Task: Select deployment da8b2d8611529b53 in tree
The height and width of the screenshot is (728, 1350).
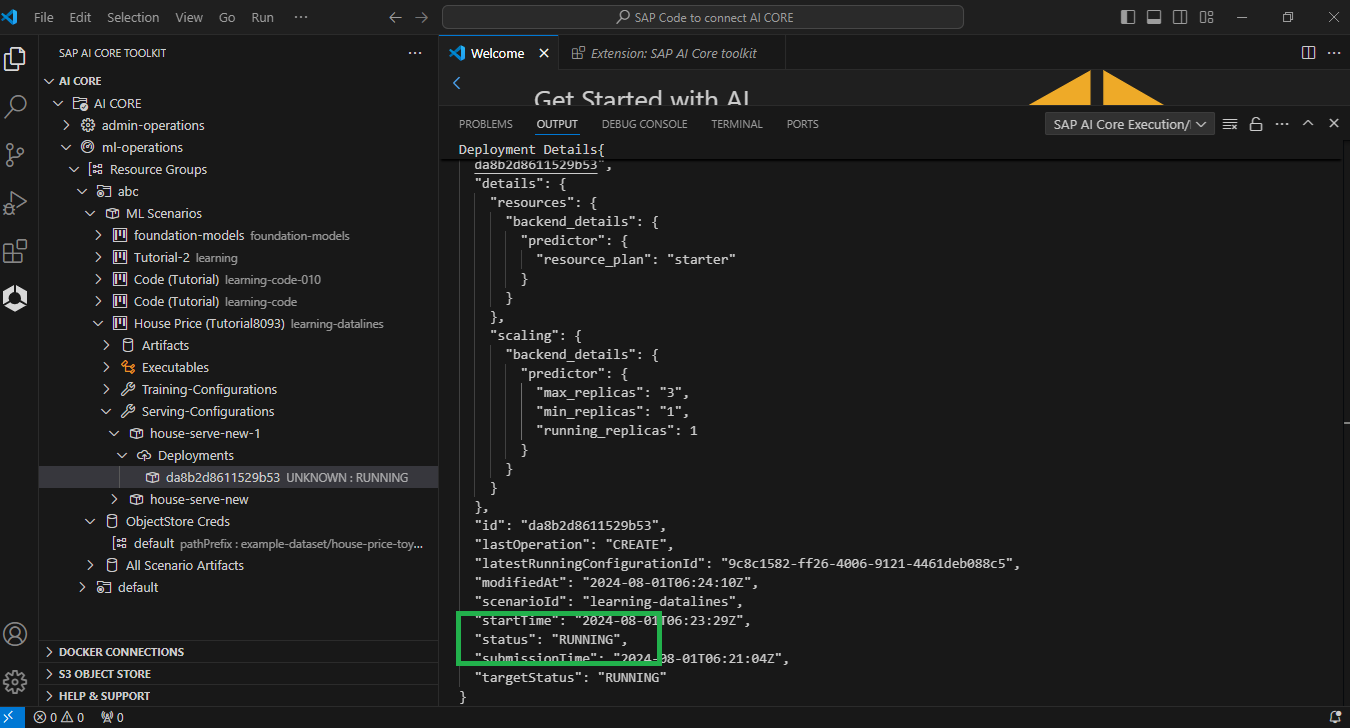Action: [238, 477]
